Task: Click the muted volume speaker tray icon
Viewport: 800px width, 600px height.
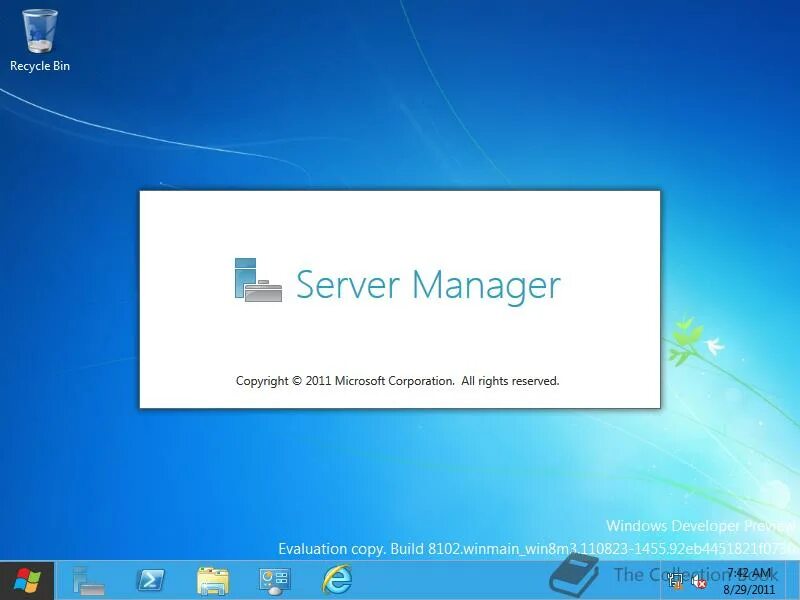Action: click(x=698, y=581)
